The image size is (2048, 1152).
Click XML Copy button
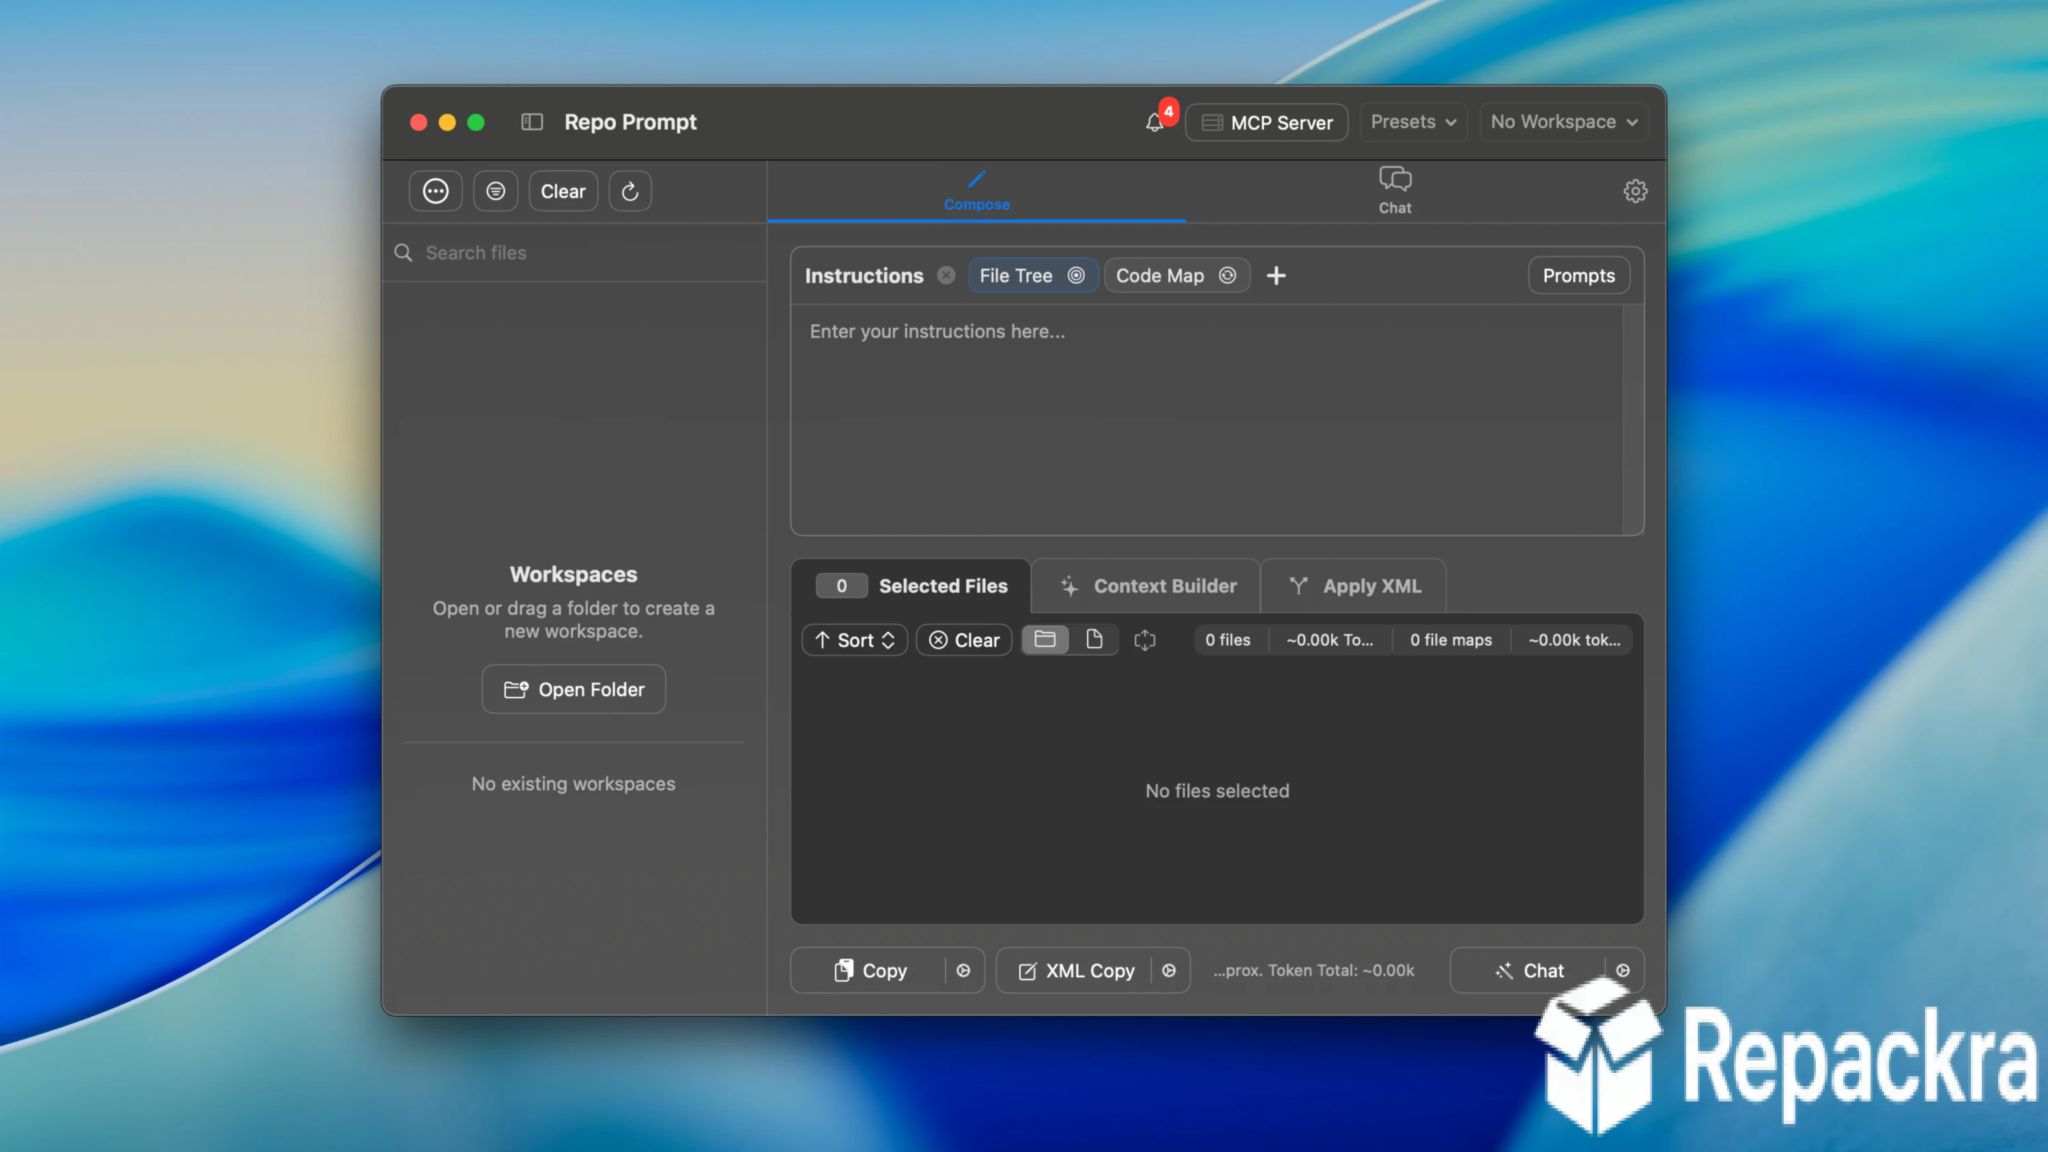pyautogui.click(x=1075, y=971)
